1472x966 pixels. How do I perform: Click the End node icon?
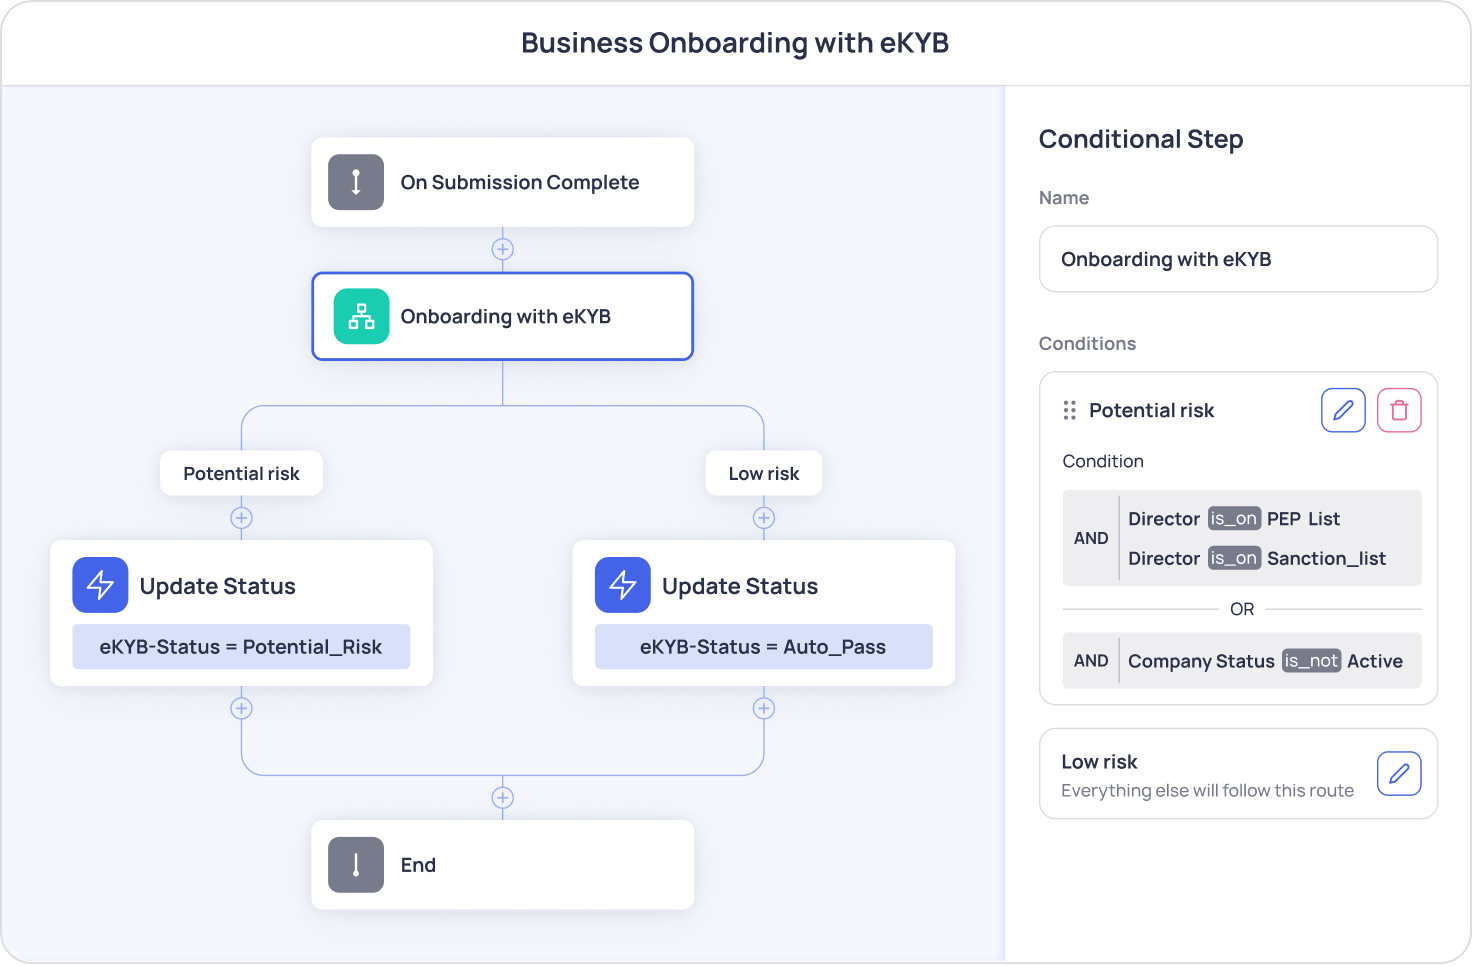pos(356,865)
